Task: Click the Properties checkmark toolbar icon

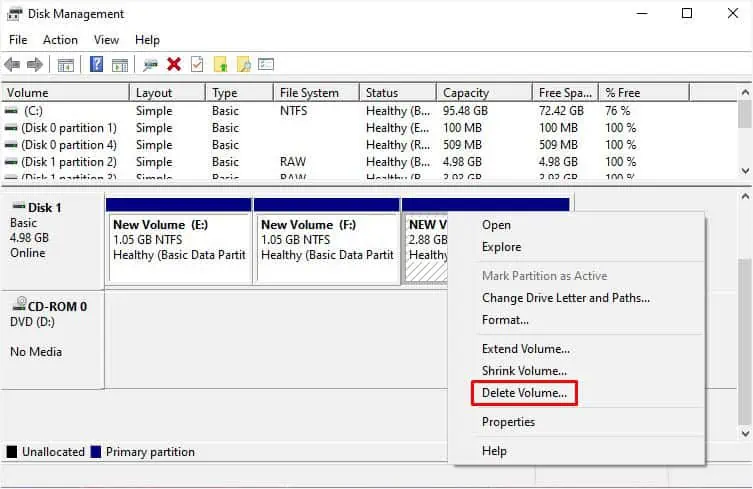Action: point(197,64)
